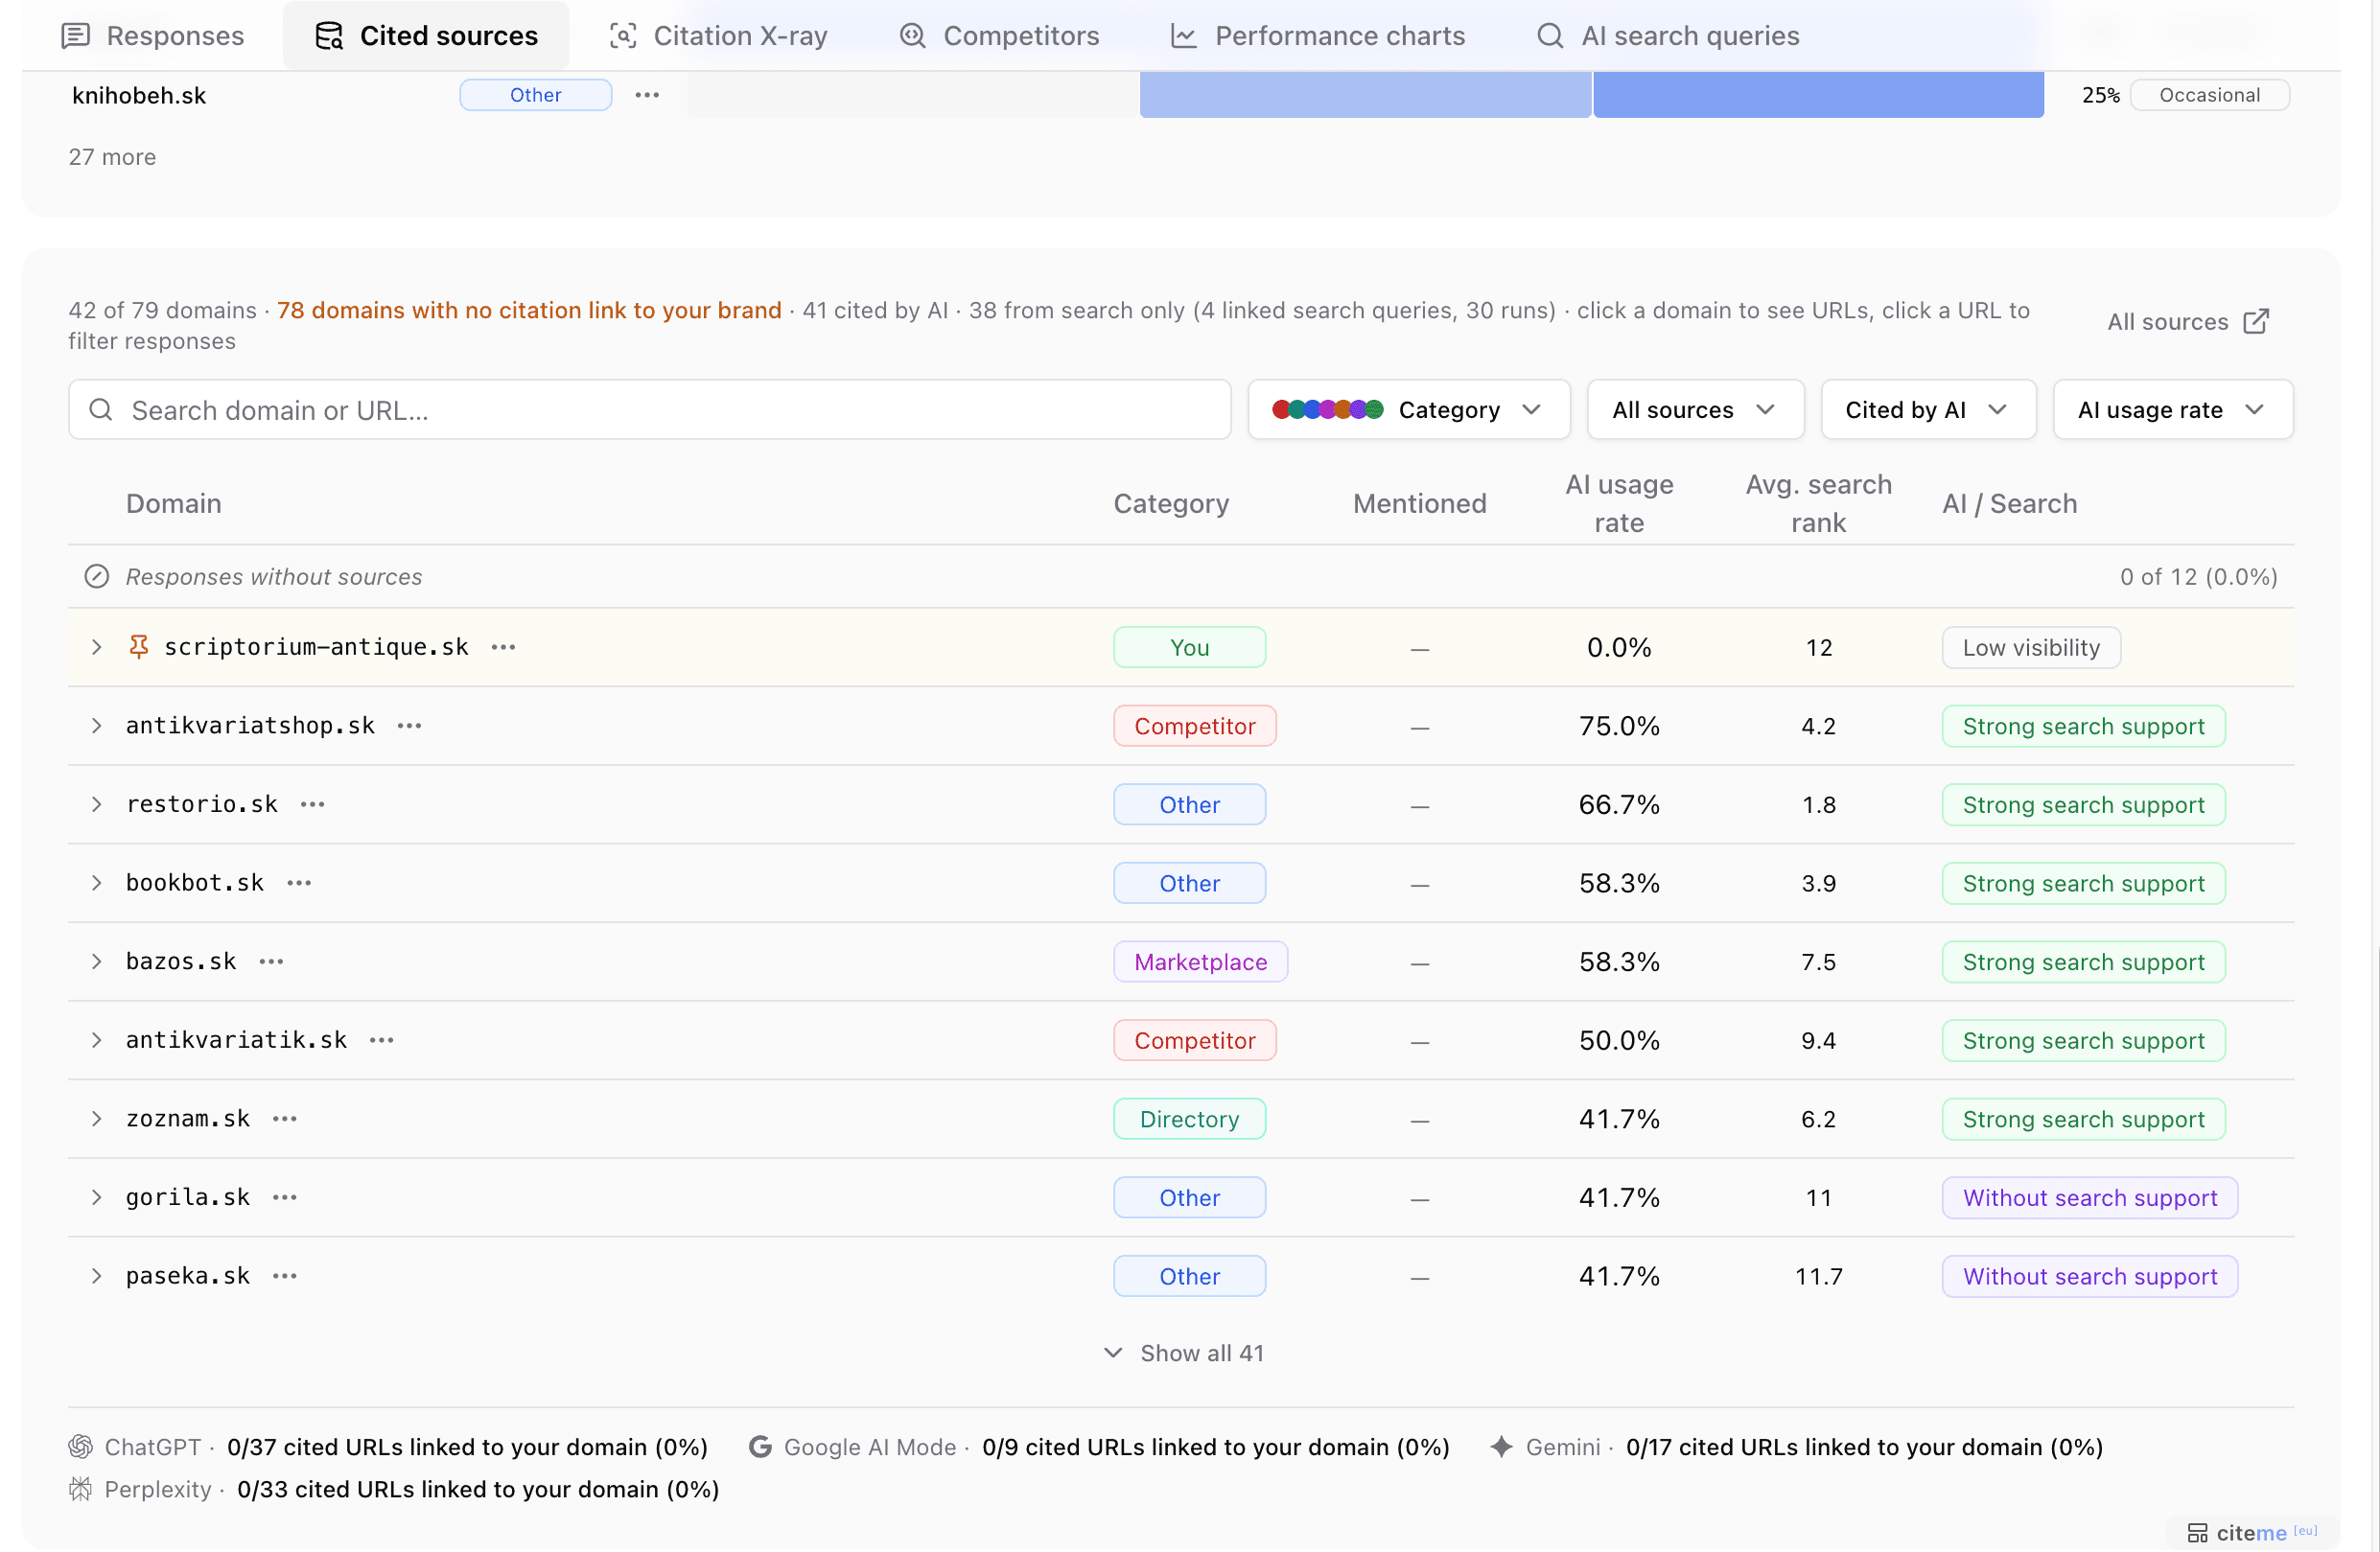Open more options for paseka.sk
Screen dimensions: 2380x1552
(x=285, y=1276)
